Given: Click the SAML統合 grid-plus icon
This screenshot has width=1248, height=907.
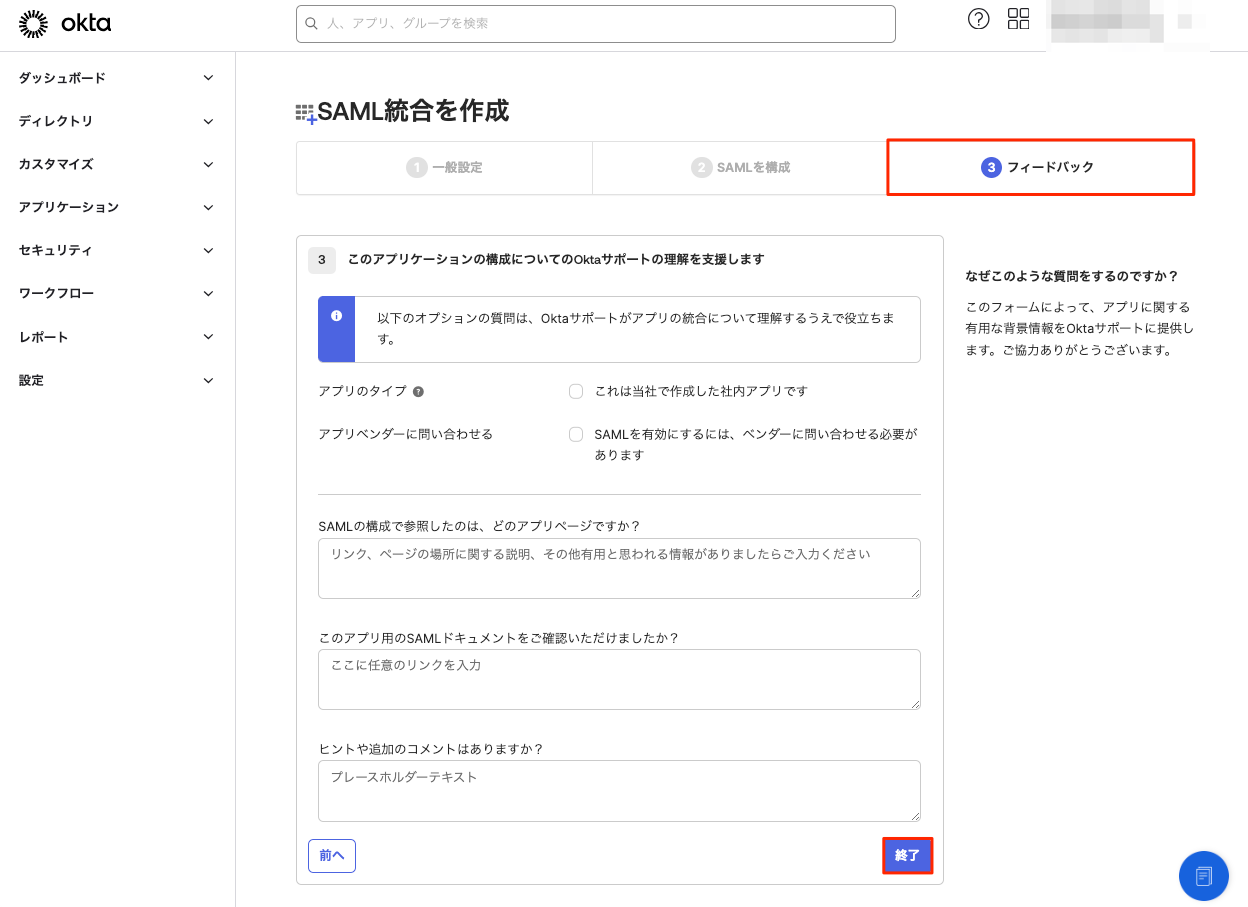Looking at the screenshot, I should click(x=305, y=113).
